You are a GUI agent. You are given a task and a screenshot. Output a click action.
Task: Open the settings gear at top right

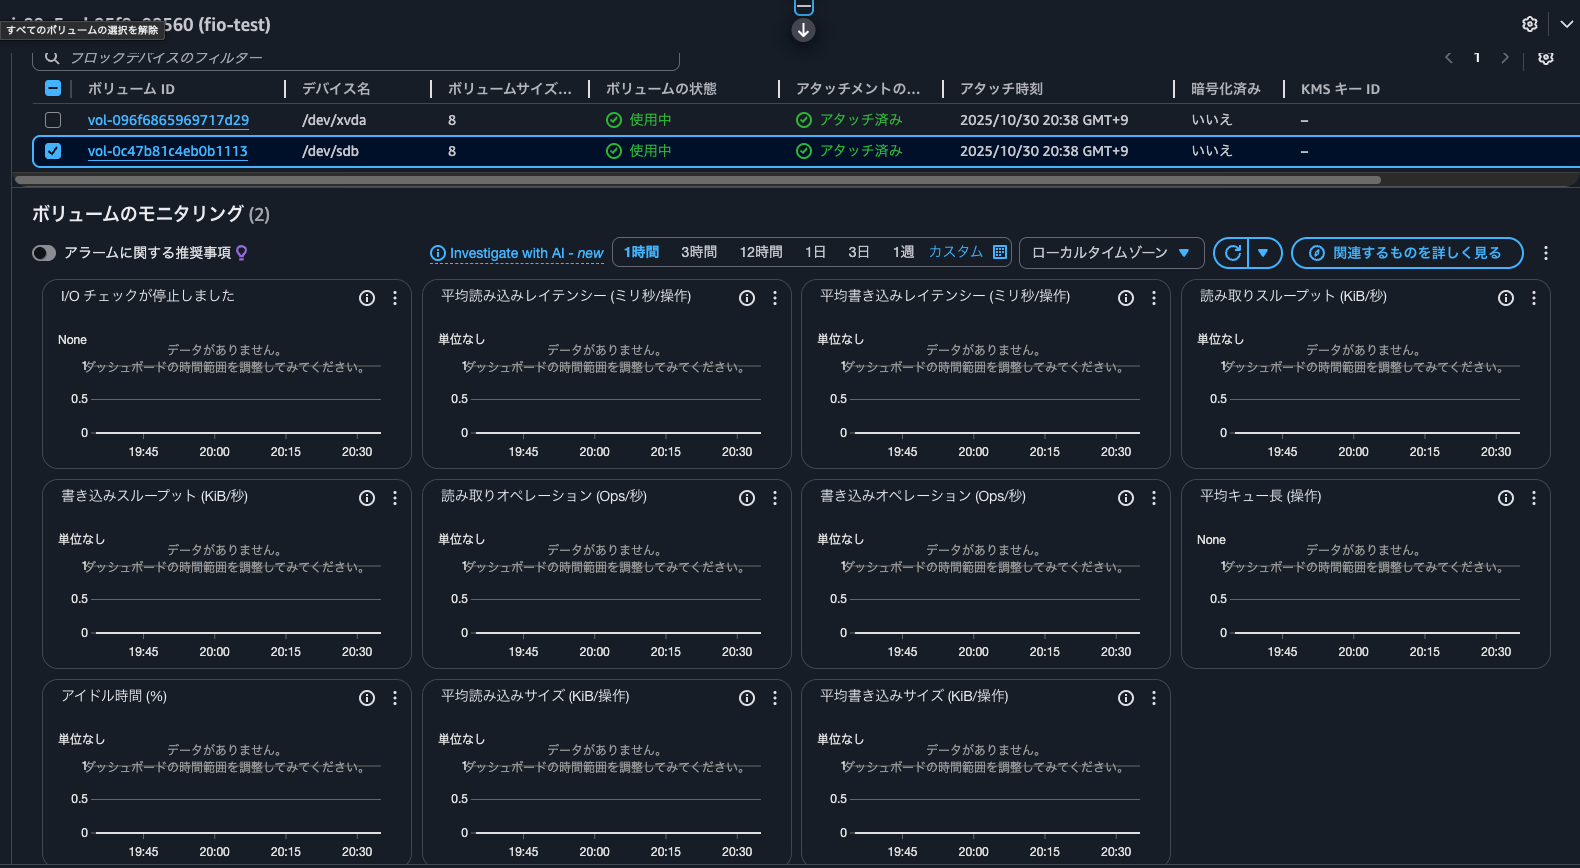(x=1529, y=24)
